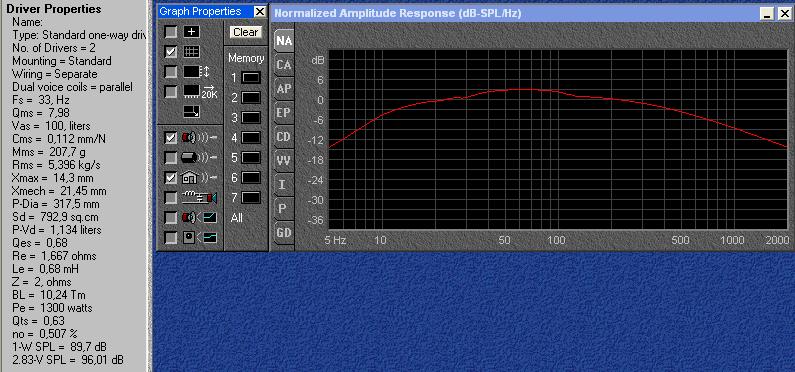Click the filter circuit coil icon
Image resolution: width=795 pixels, height=372 pixels.
coord(199,197)
